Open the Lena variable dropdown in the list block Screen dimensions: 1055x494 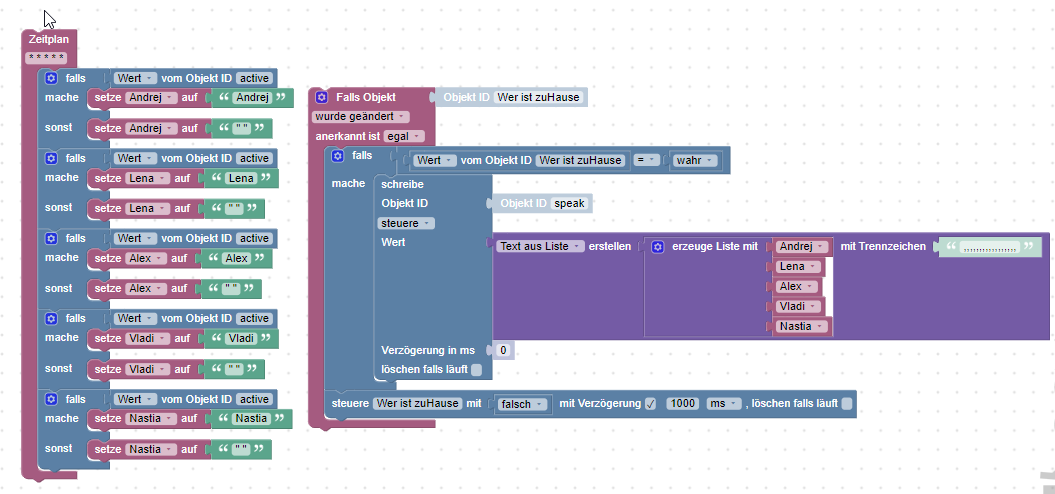pos(799,267)
